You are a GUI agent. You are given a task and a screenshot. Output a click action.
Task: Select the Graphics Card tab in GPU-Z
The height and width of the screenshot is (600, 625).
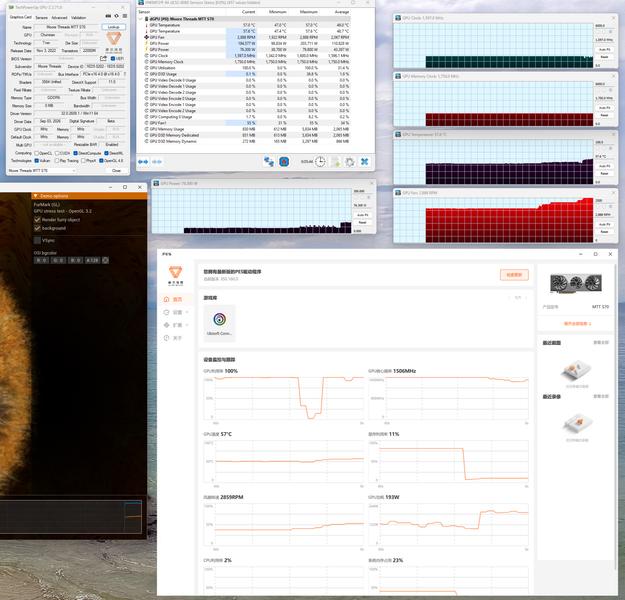20,17
